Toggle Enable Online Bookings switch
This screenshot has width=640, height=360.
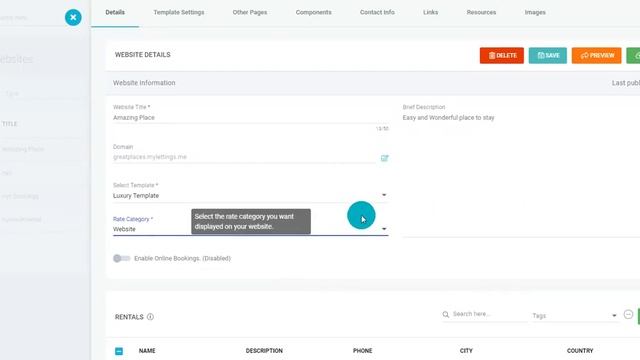tap(121, 258)
